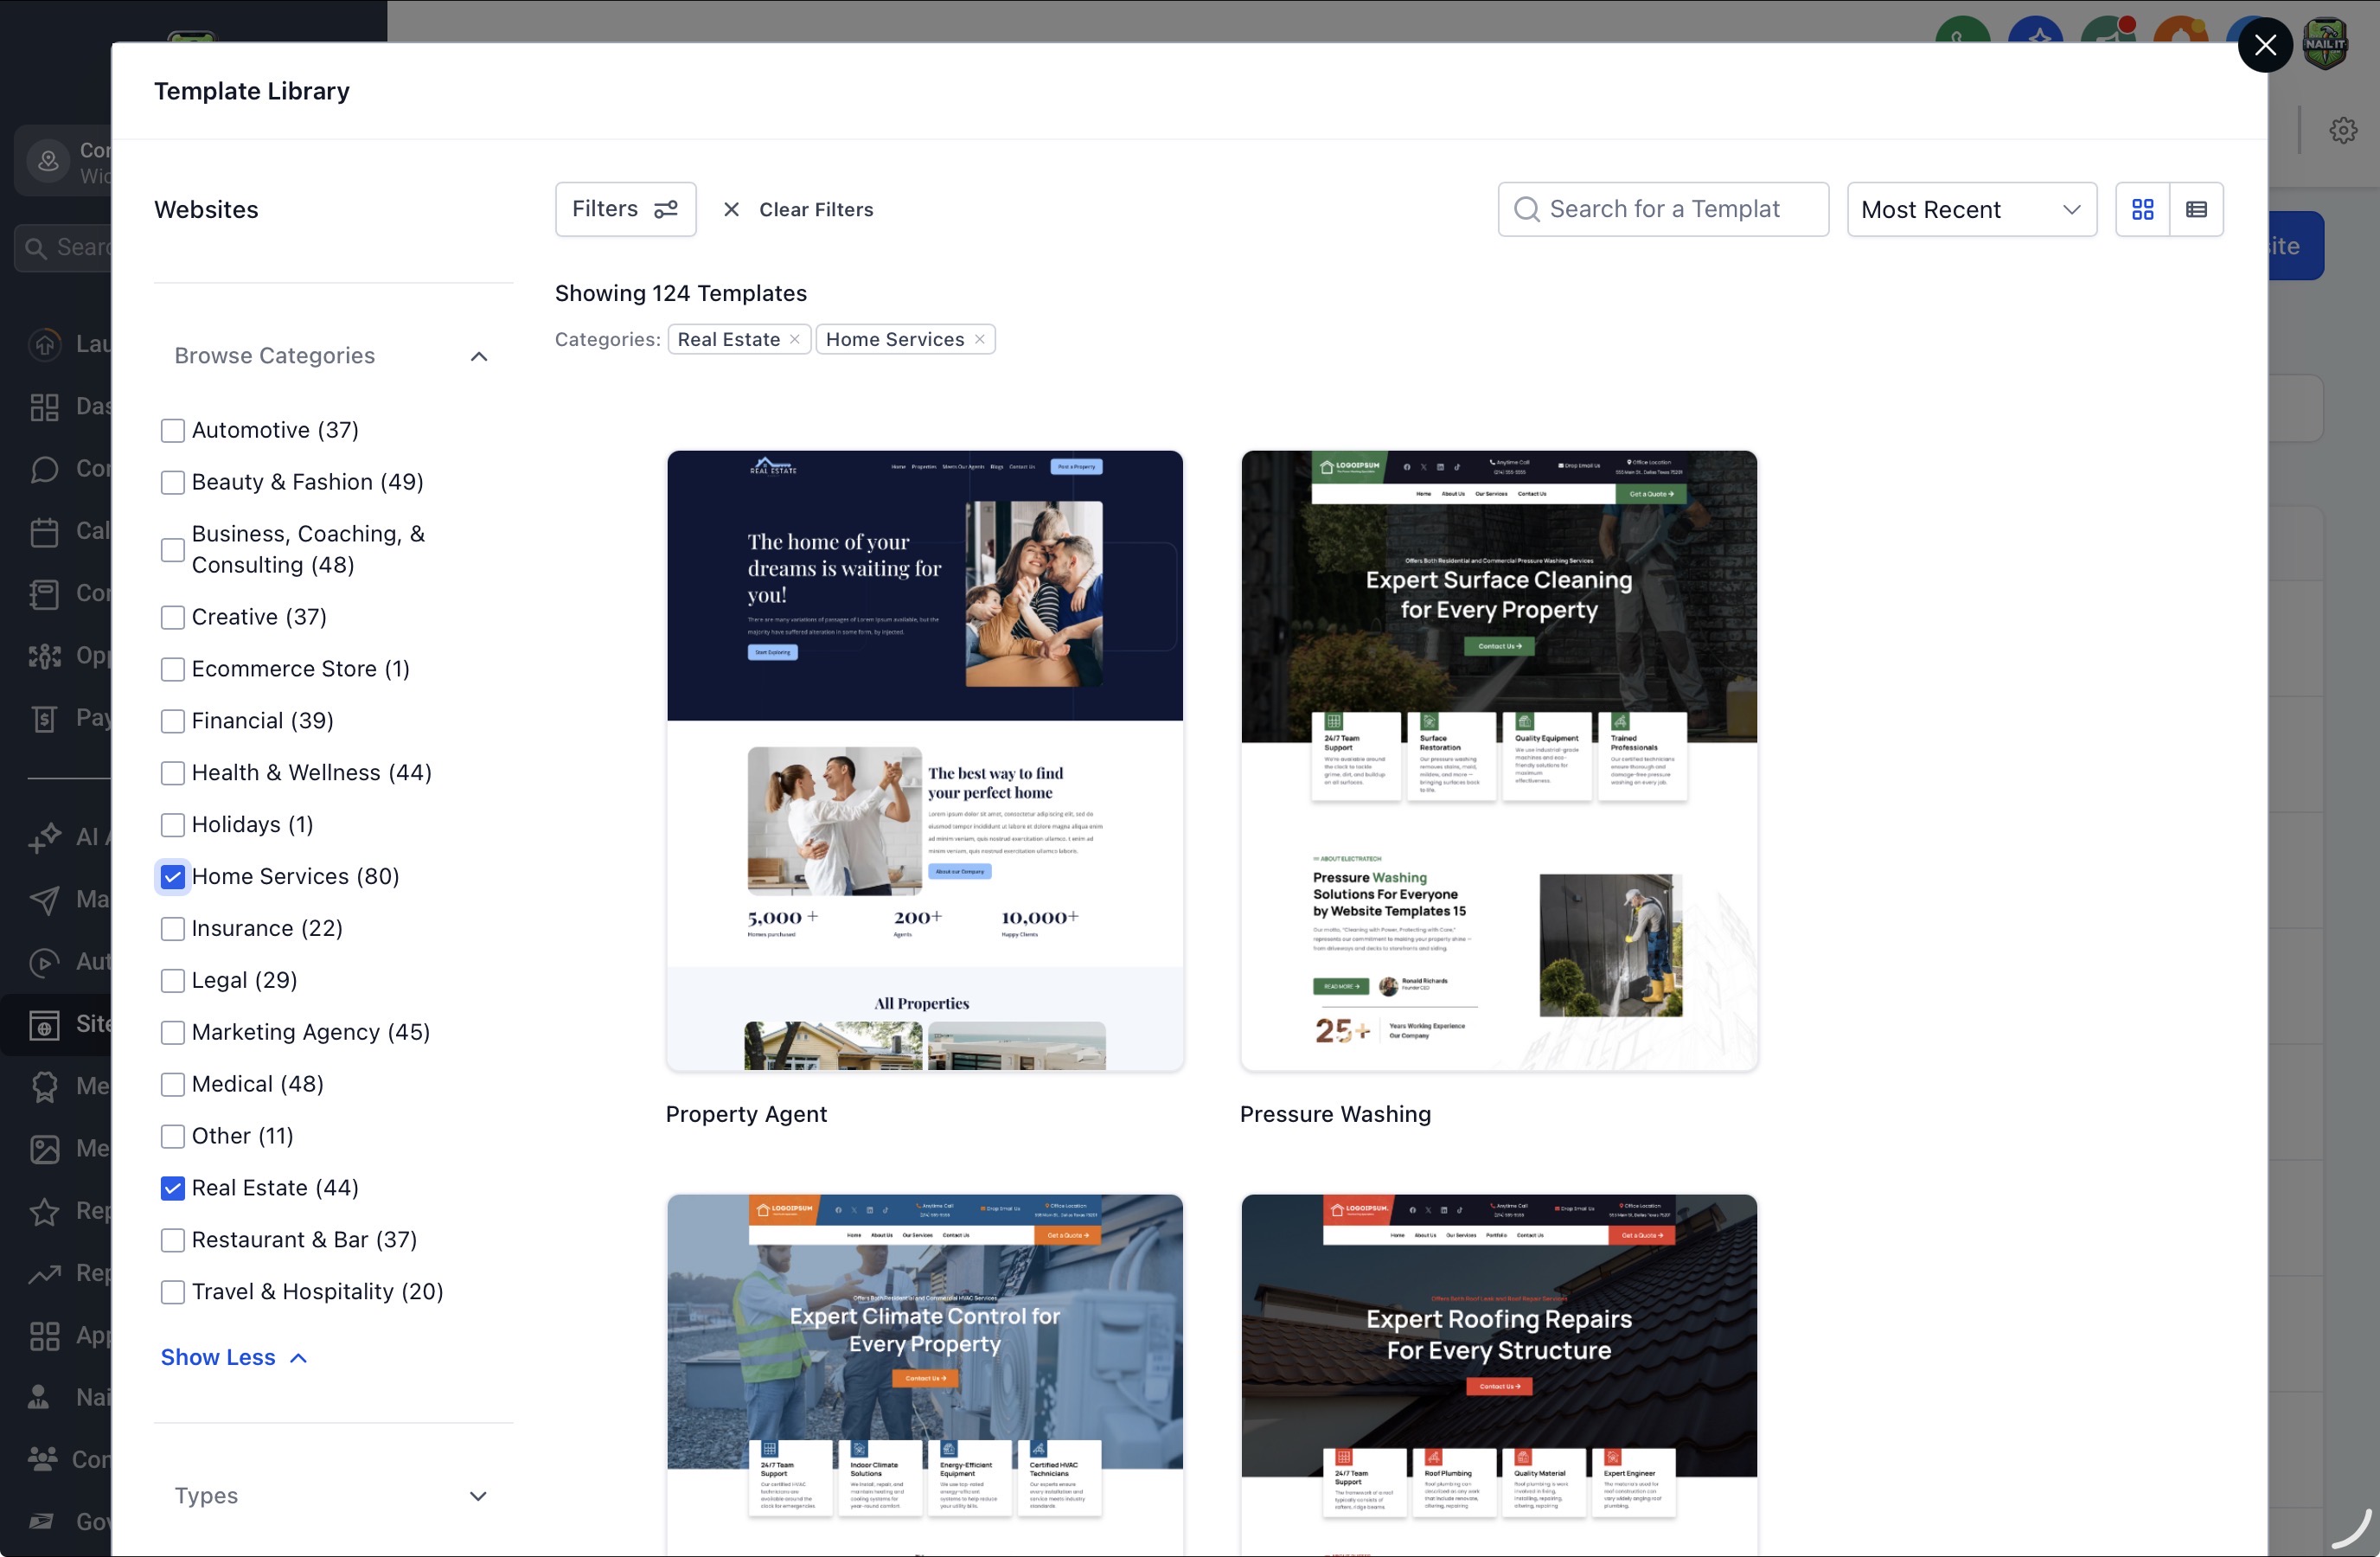
Task: Switch templates to grid view
Action: pyautogui.click(x=2143, y=209)
